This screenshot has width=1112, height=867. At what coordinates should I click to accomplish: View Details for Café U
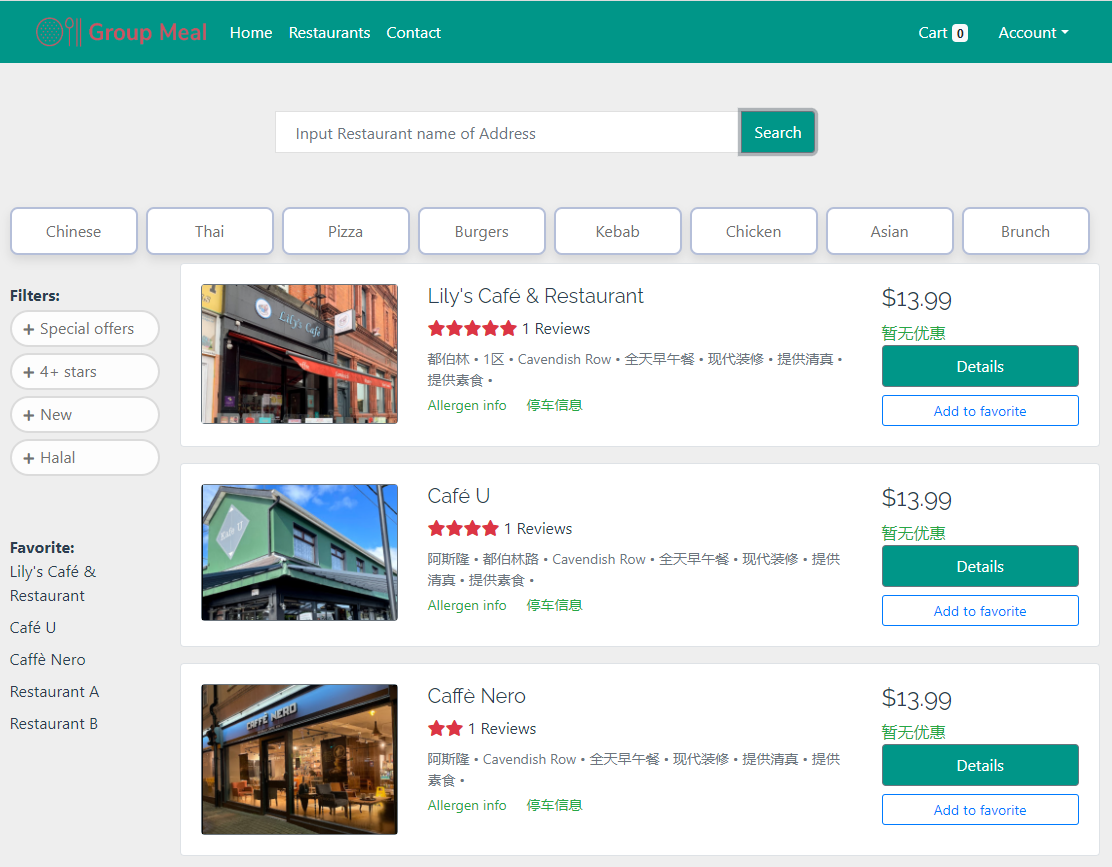[x=980, y=566]
